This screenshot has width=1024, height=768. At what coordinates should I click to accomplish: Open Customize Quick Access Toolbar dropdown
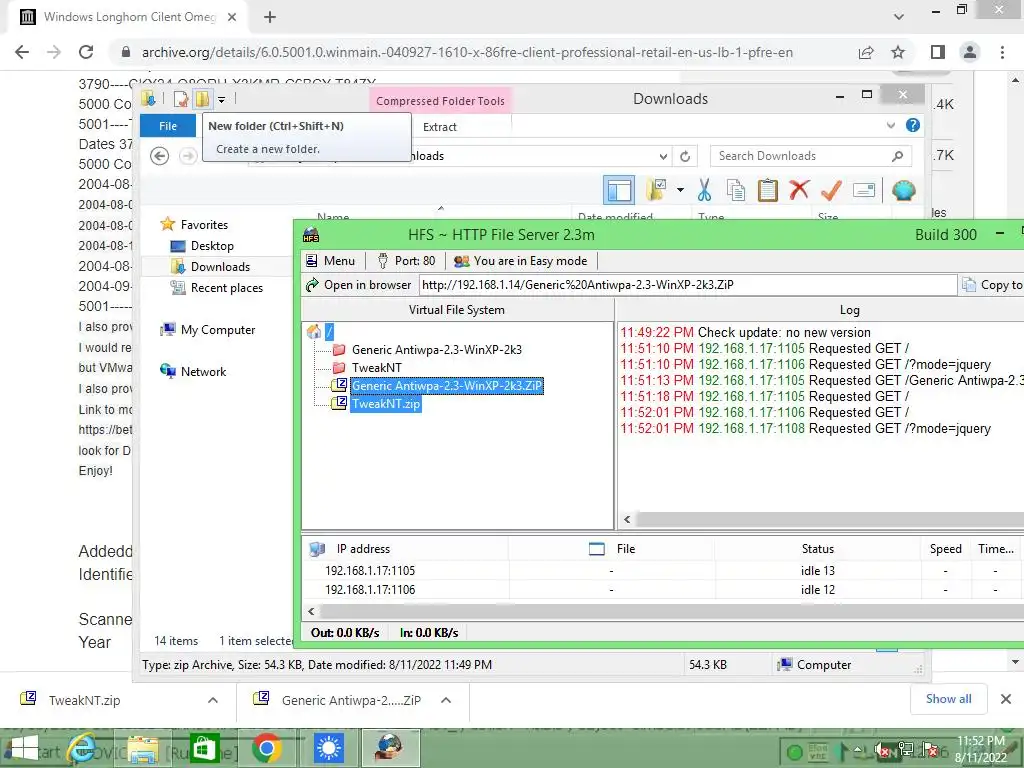[x=221, y=100]
